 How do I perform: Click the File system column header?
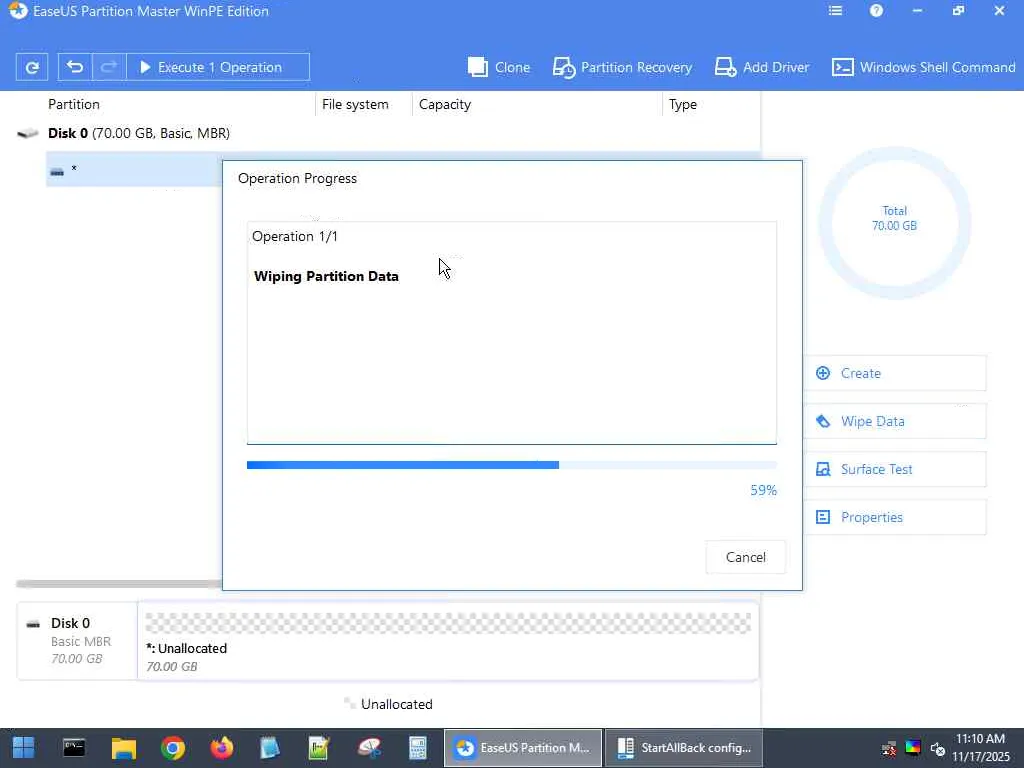tap(355, 104)
